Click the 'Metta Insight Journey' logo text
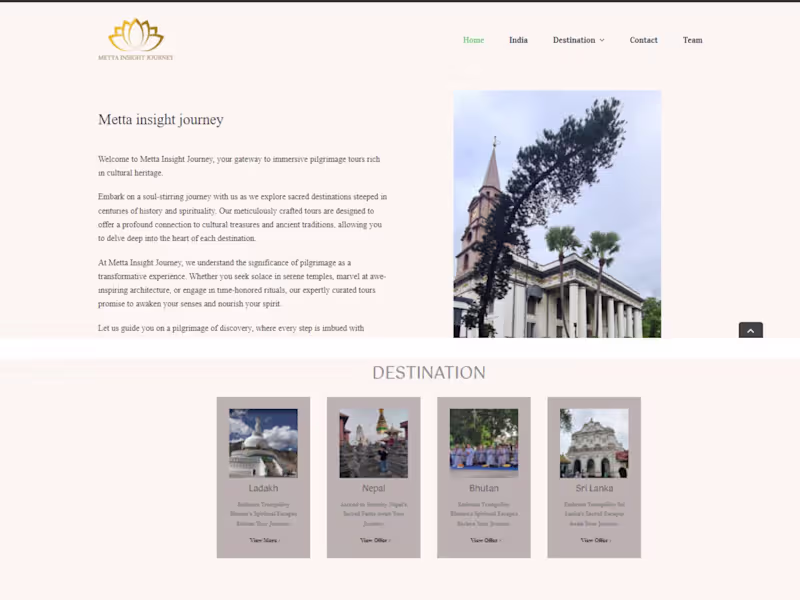This screenshot has height=600, width=800. 136,57
